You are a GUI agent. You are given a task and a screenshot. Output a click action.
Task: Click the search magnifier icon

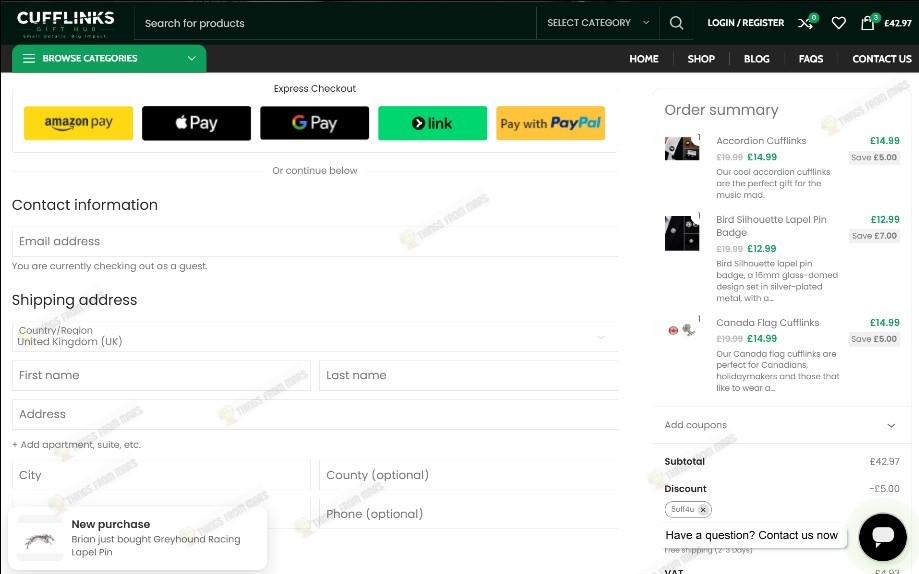click(x=676, y=23)
